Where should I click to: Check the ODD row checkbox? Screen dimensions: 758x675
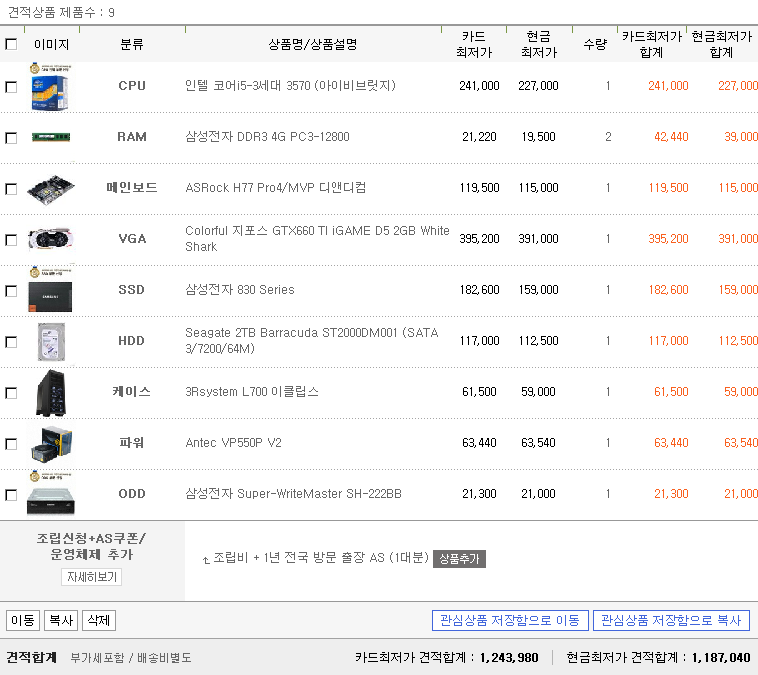(11, 495)
